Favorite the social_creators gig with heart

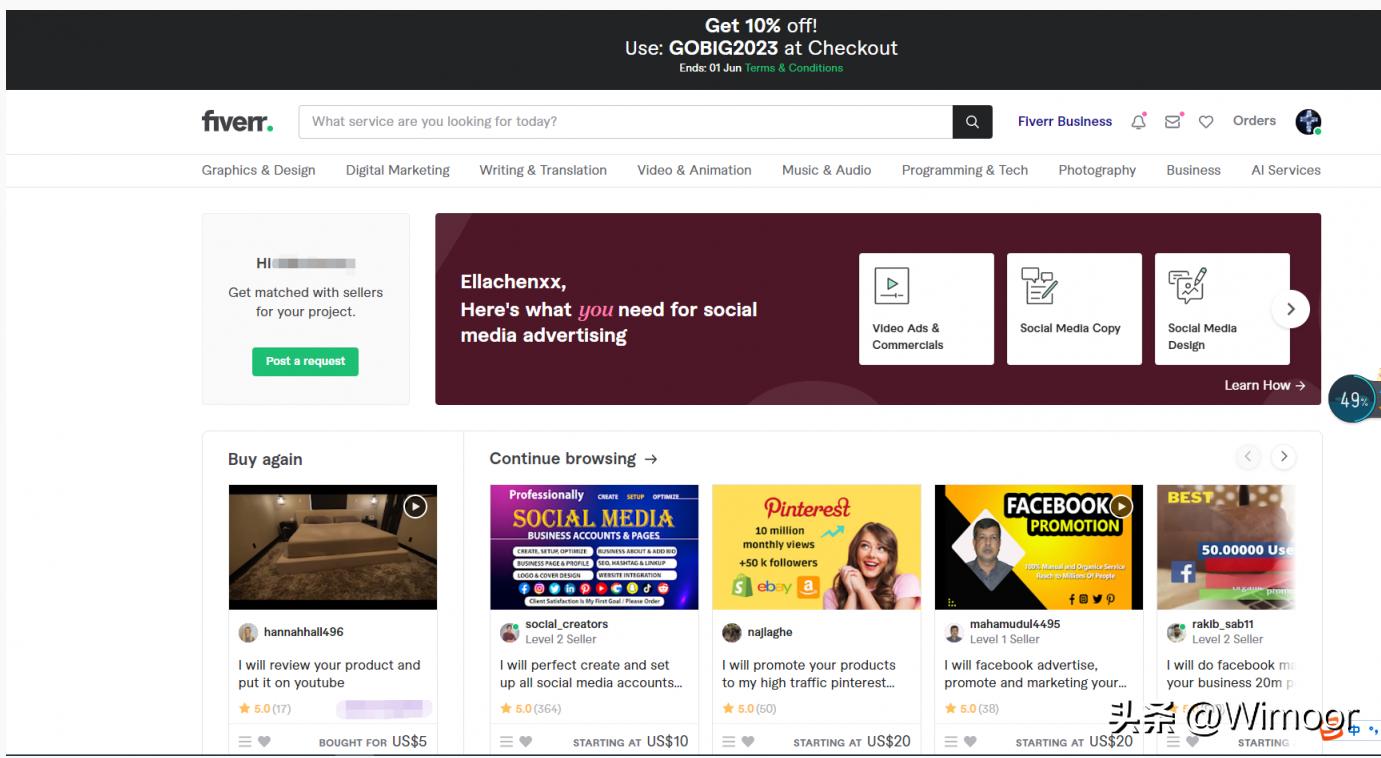point(526,742)
